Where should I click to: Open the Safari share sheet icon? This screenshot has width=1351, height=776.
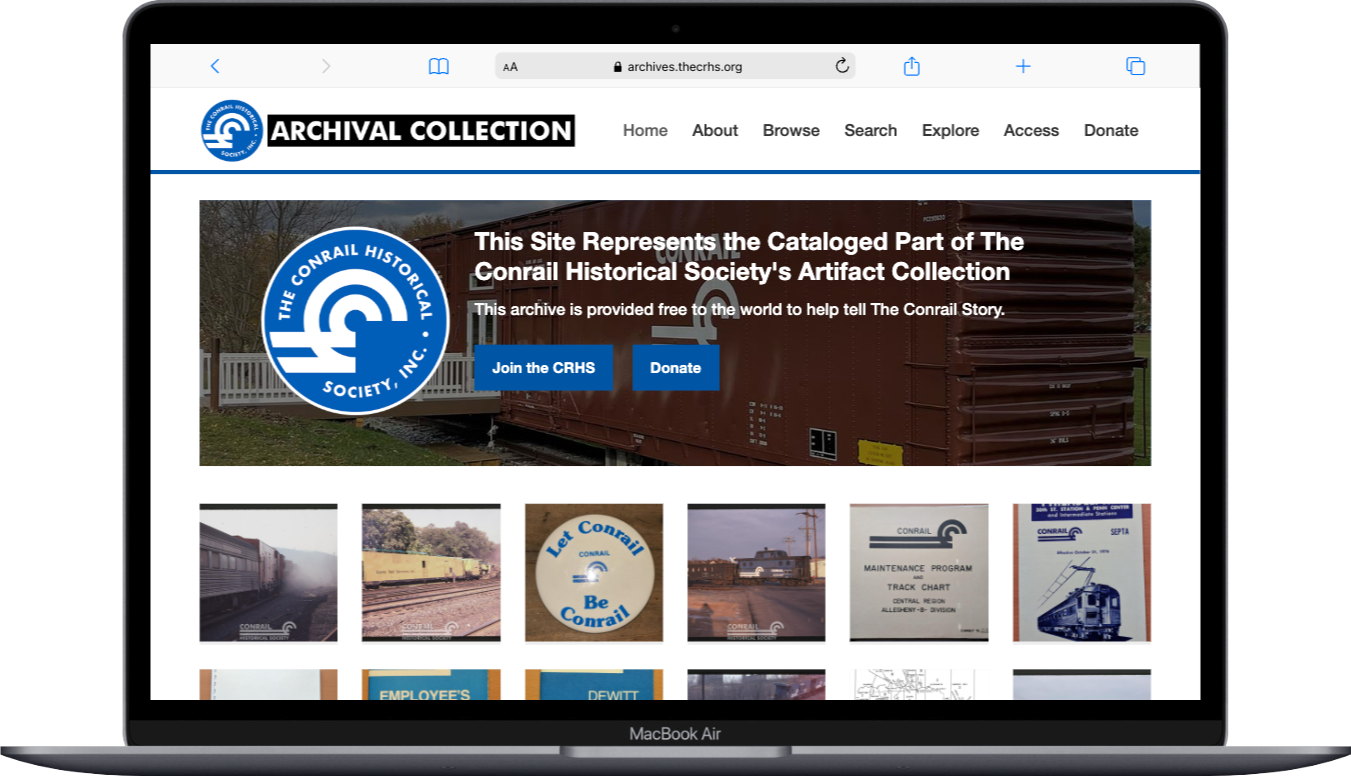(911, 66)
